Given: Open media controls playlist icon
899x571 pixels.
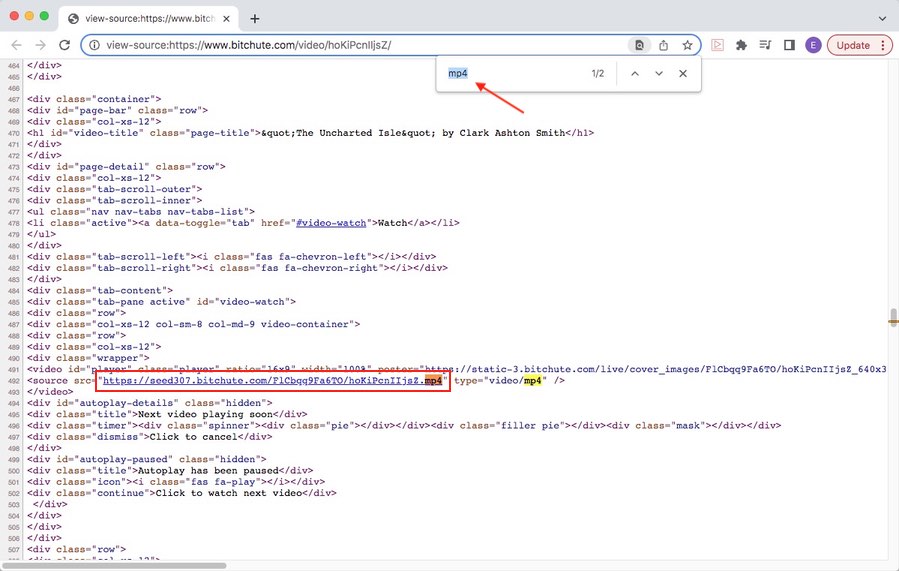Looking at the screenshot, I should tap(765, 45).
